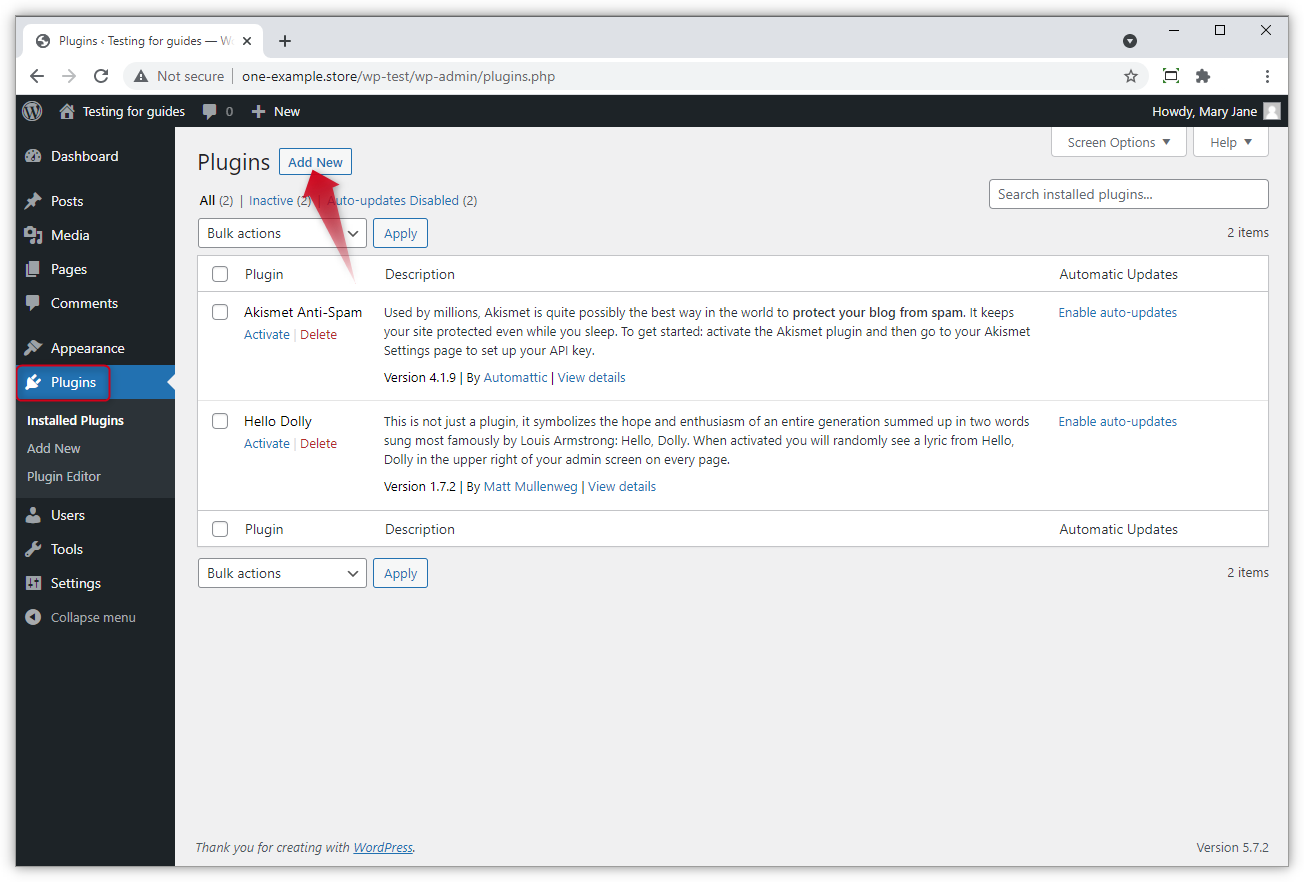Viewport: 1304px width, 882px height.
Task: Check the Akismet Anti-Spam checkbox
Action: point(219,311)
